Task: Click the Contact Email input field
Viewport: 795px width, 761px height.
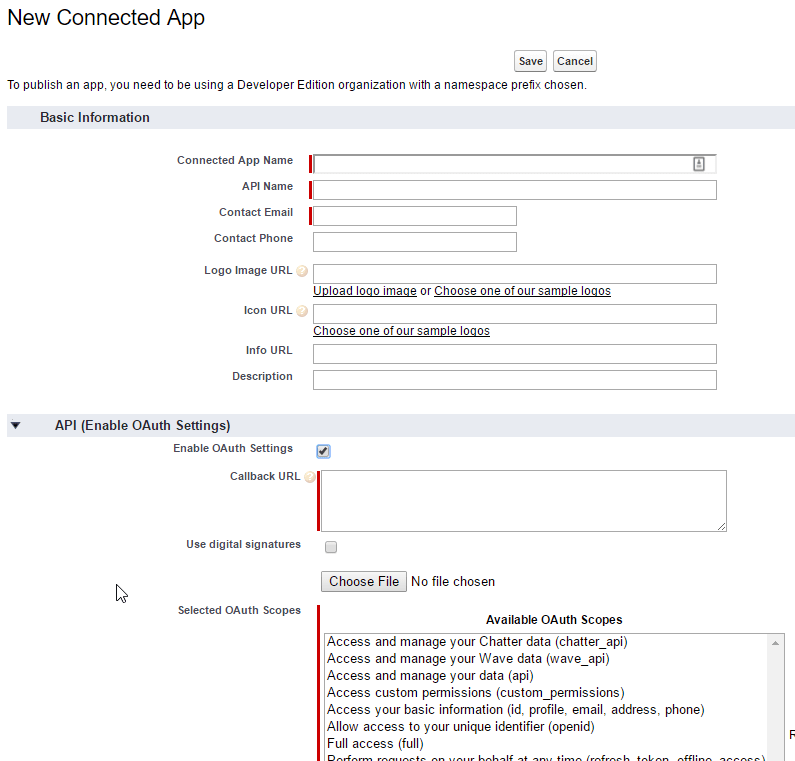Action: tap(415, 216)
